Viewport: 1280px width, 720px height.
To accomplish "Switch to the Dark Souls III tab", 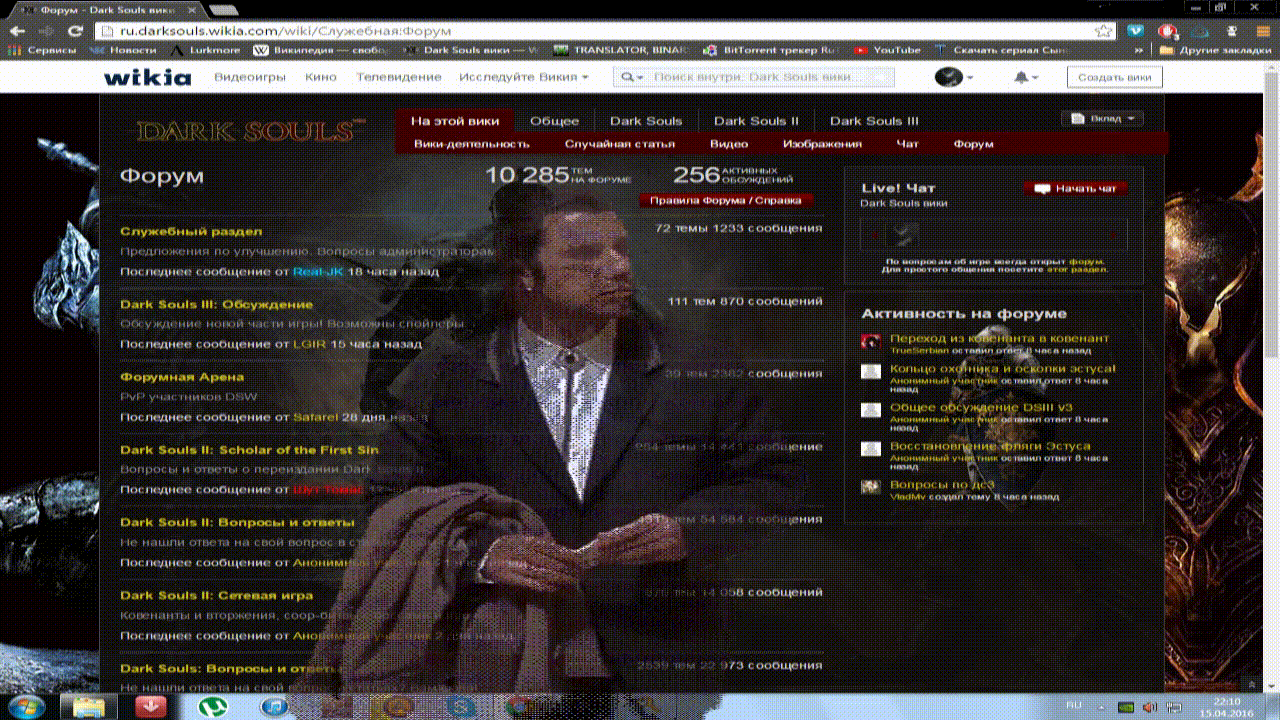I will point(874,121).
